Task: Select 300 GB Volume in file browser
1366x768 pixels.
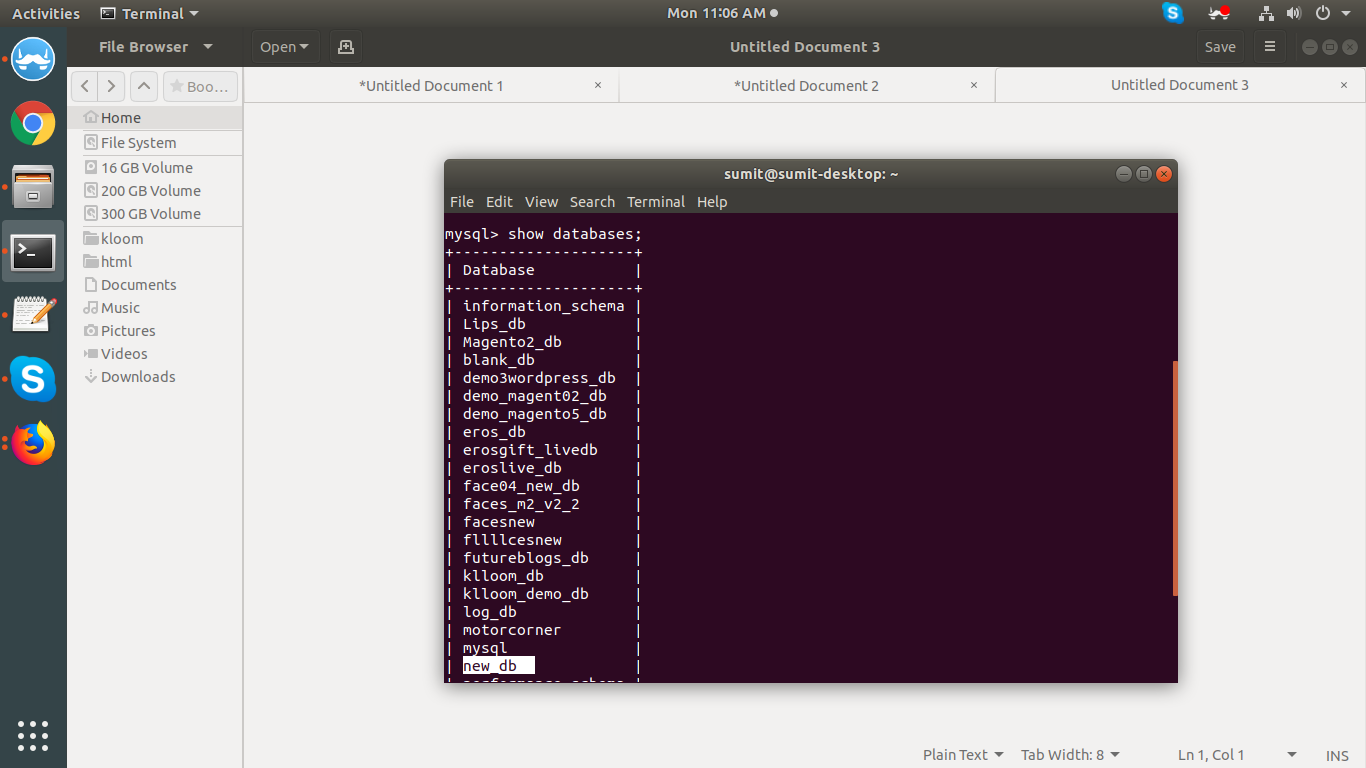Action: click(x=155, y=214)
